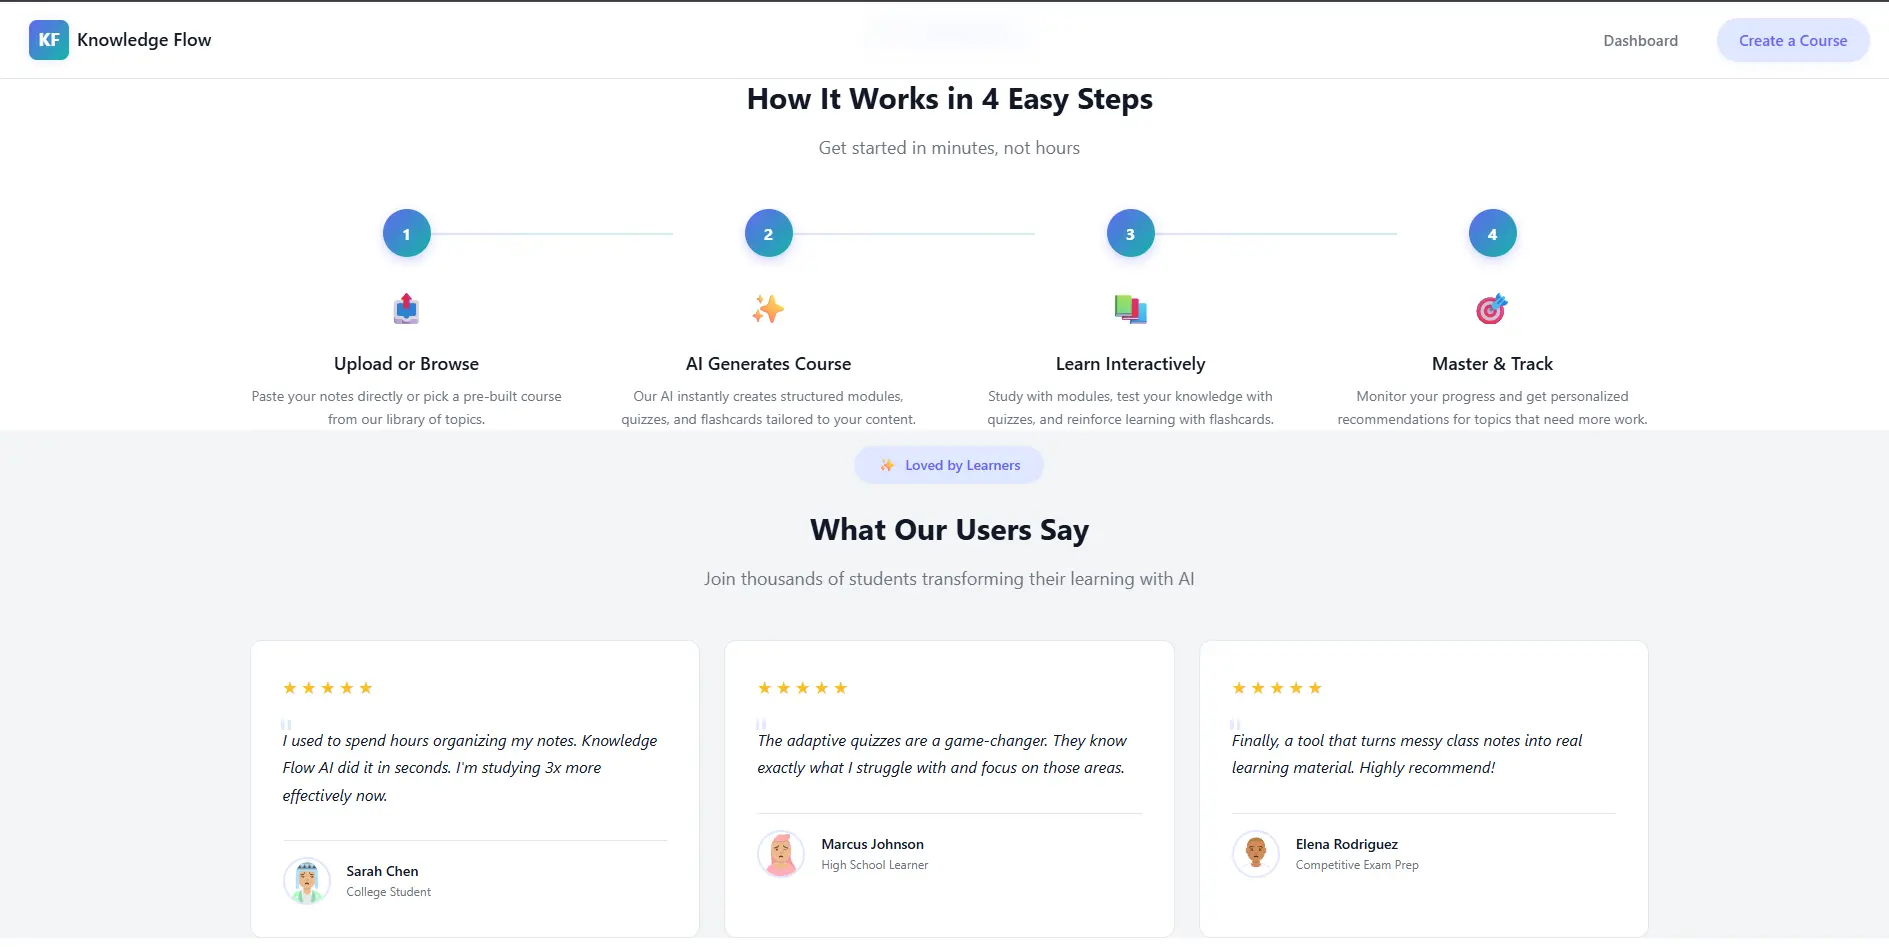Click step number 4 circle

(x=1491, y=233)
